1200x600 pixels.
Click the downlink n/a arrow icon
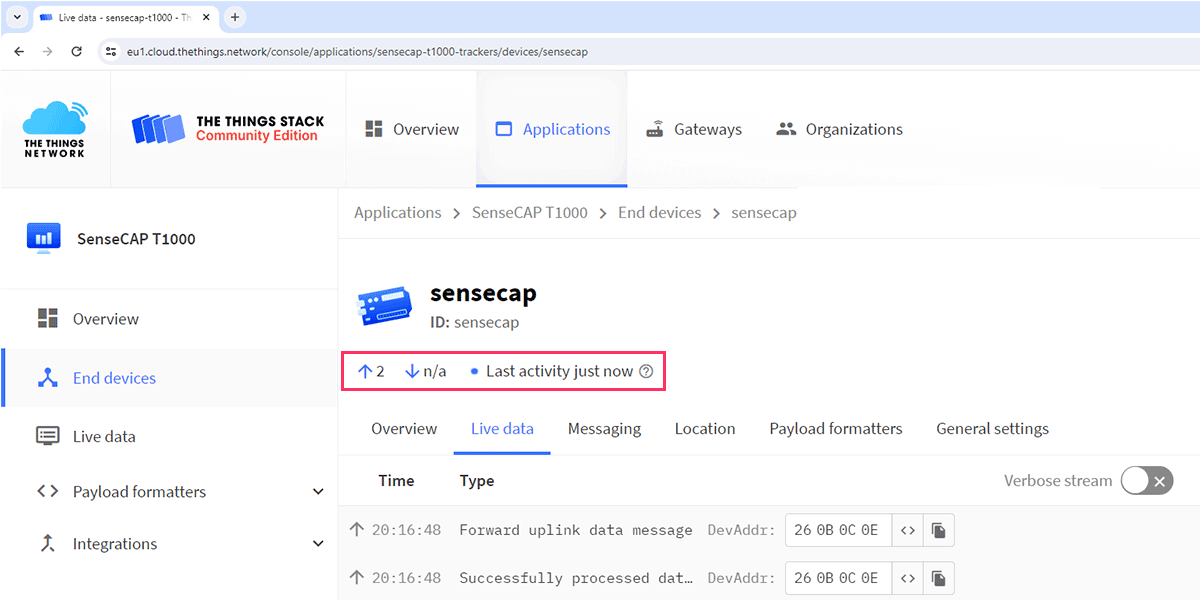click(412, 371)
